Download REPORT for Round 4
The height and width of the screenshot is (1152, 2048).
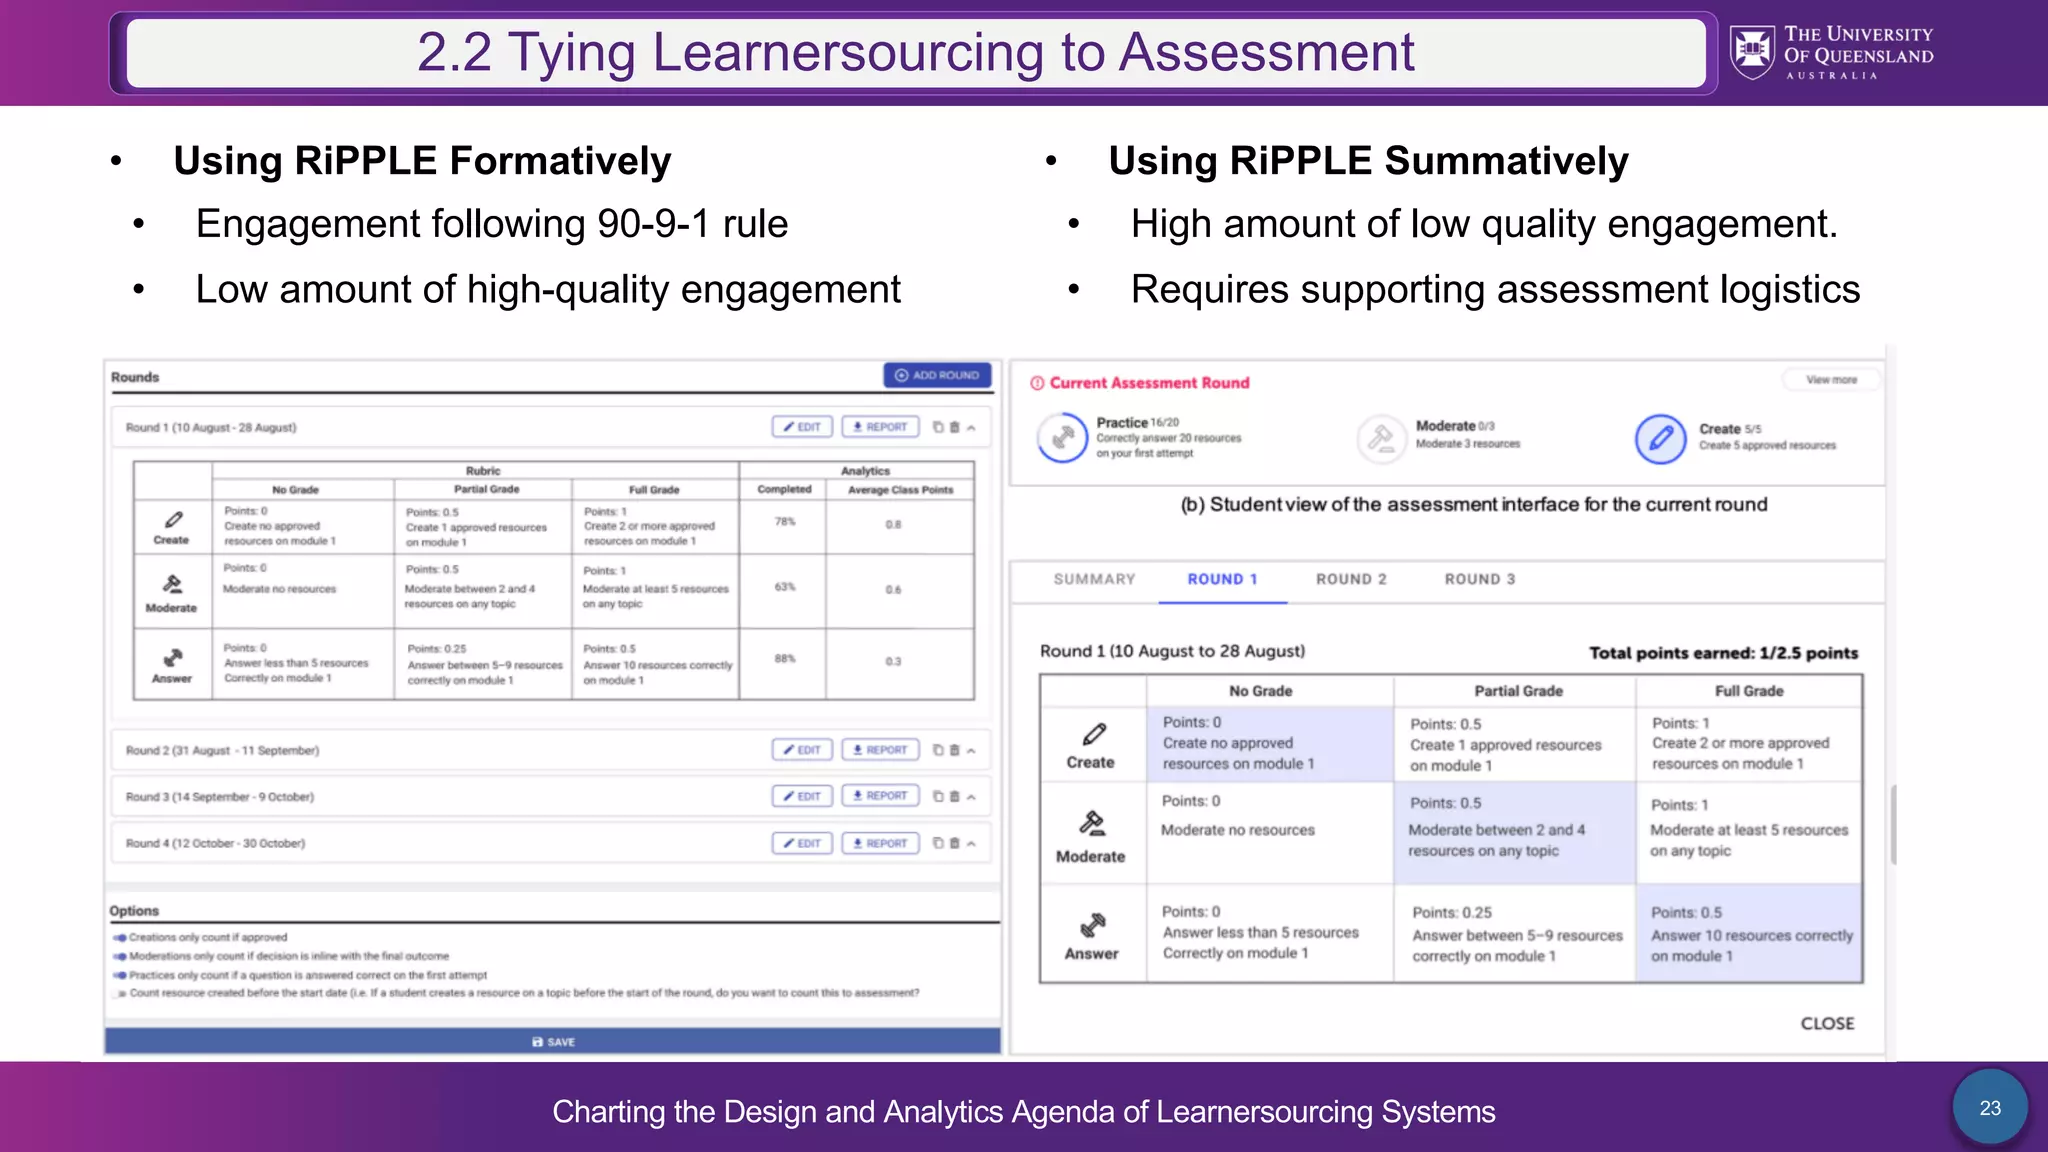pyautogui.click(x=880, y=843)
